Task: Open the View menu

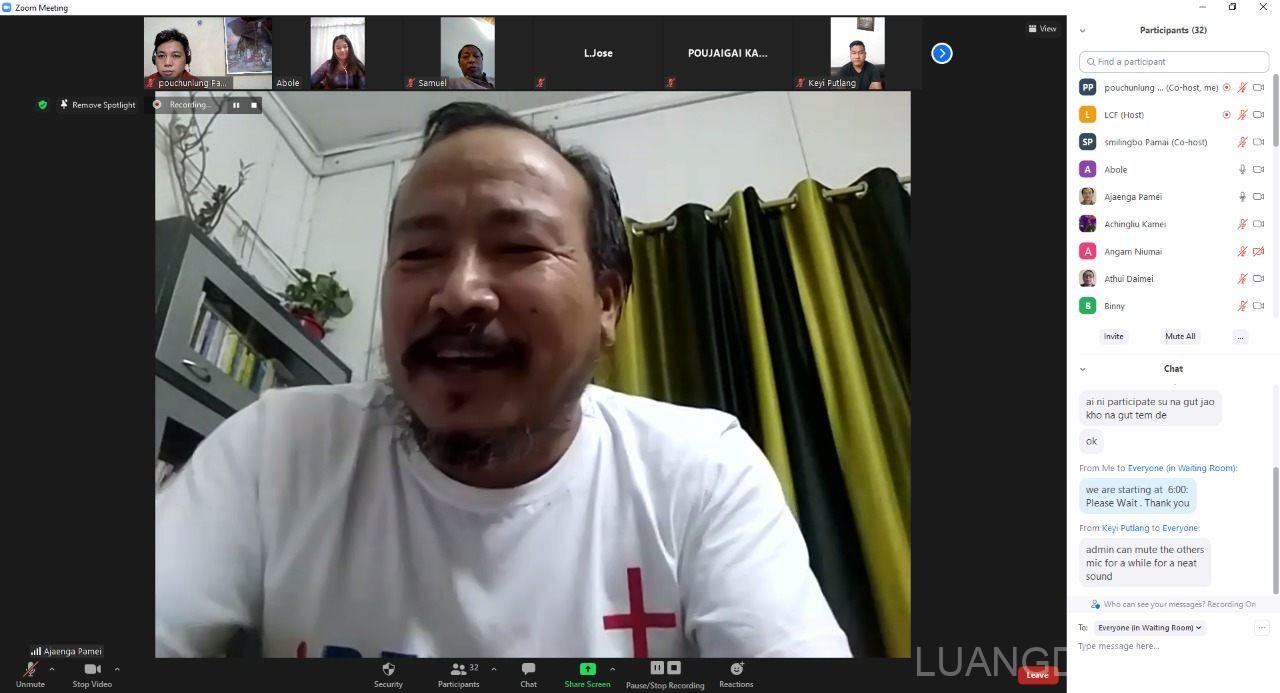Action: tap(1042, 29)
